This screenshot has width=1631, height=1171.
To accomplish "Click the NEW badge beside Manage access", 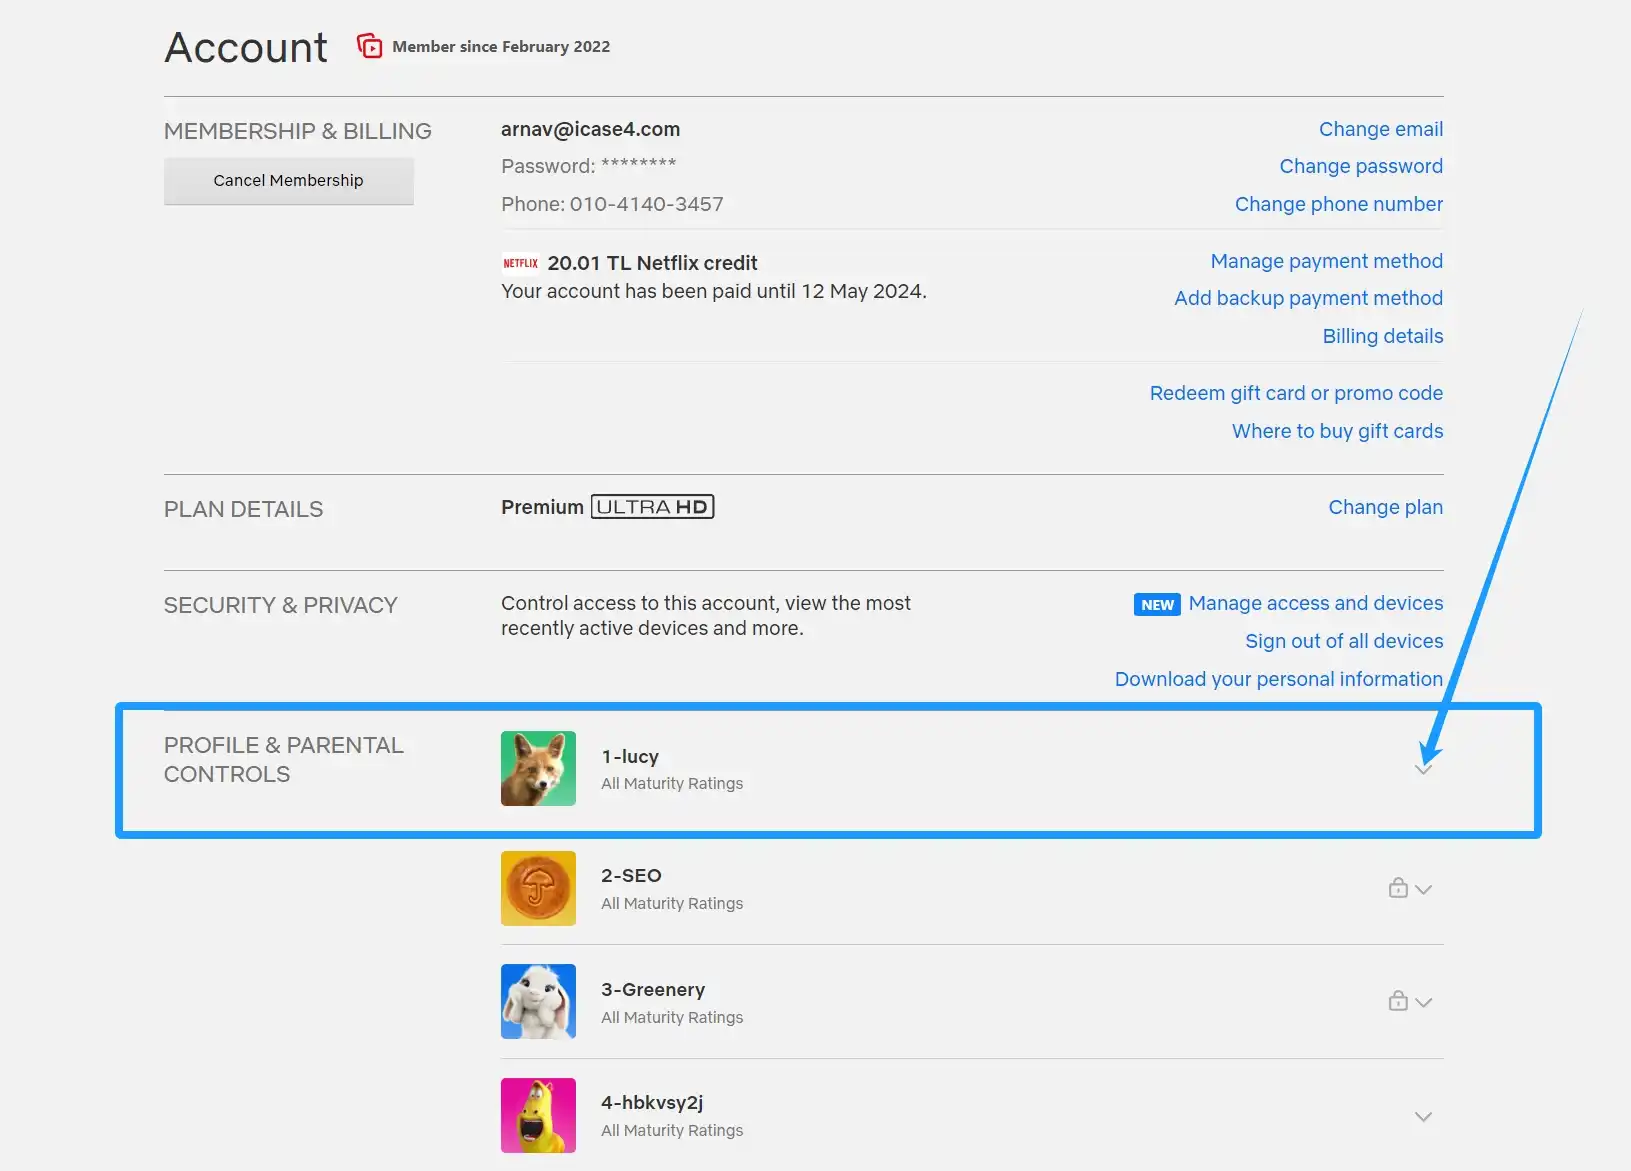I will point(1157,604).
